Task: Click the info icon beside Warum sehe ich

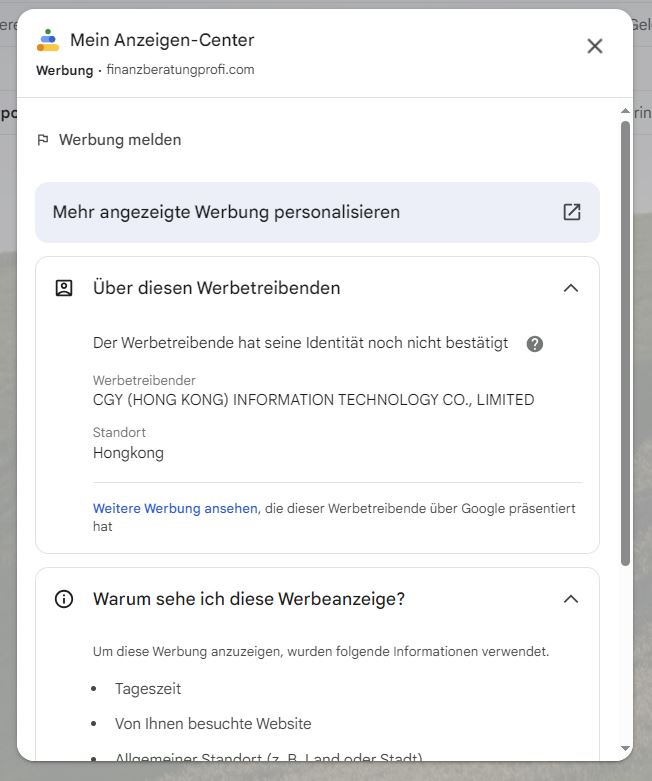Action: pyautogui.click(x=64, y=599)
